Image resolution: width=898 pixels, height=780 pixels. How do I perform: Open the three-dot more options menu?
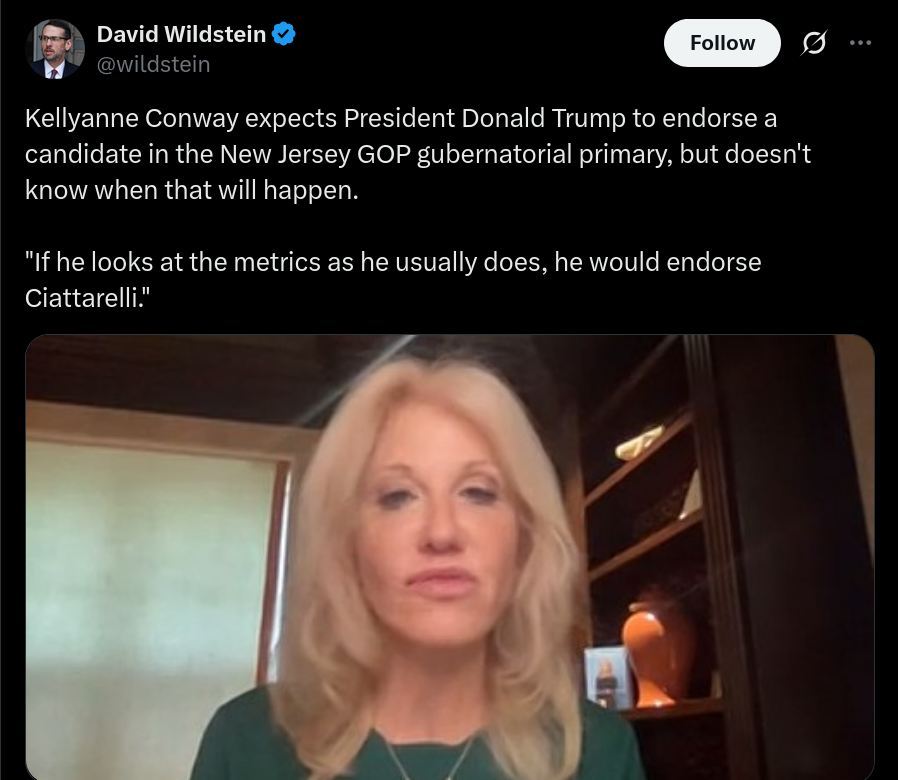(860, 43)
